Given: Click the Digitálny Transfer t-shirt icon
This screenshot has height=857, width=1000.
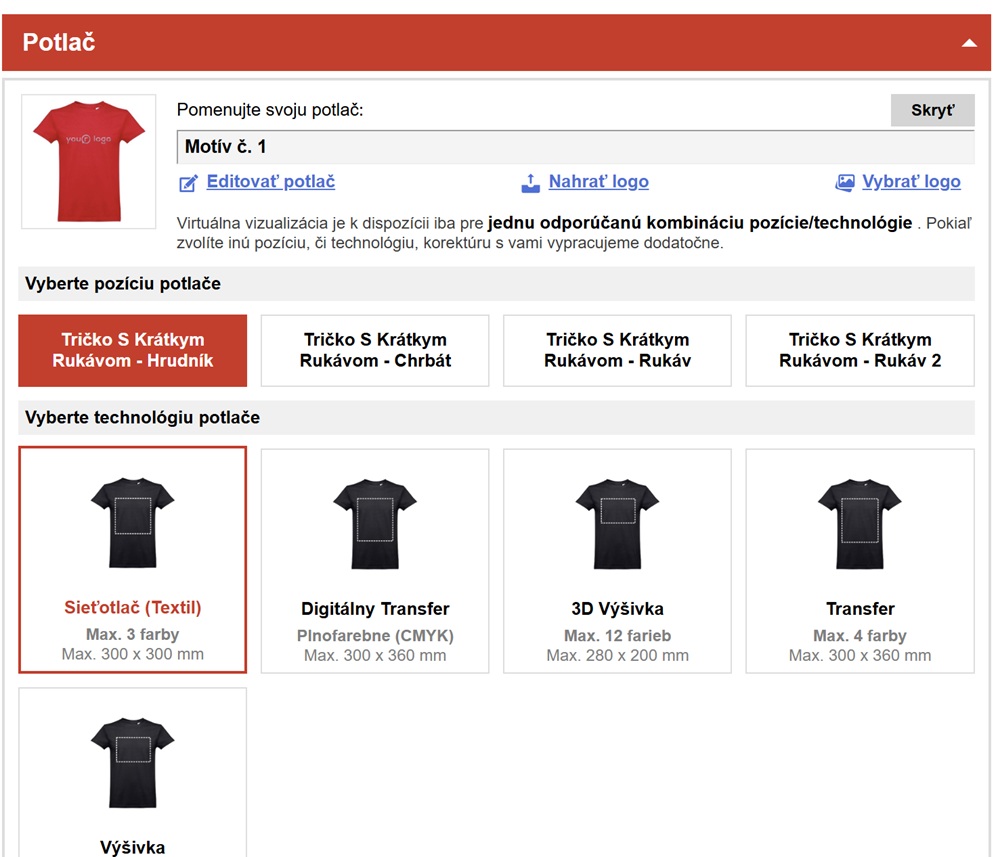Looking at the screenshot, I should coord(375,524).
